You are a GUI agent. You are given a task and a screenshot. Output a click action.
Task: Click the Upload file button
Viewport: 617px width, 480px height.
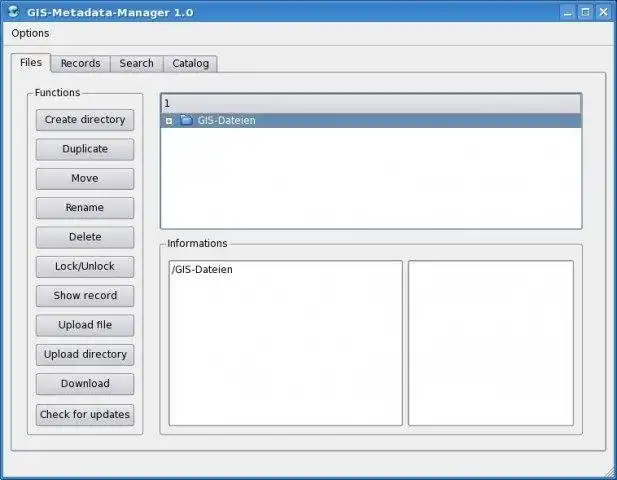point(85,325)
